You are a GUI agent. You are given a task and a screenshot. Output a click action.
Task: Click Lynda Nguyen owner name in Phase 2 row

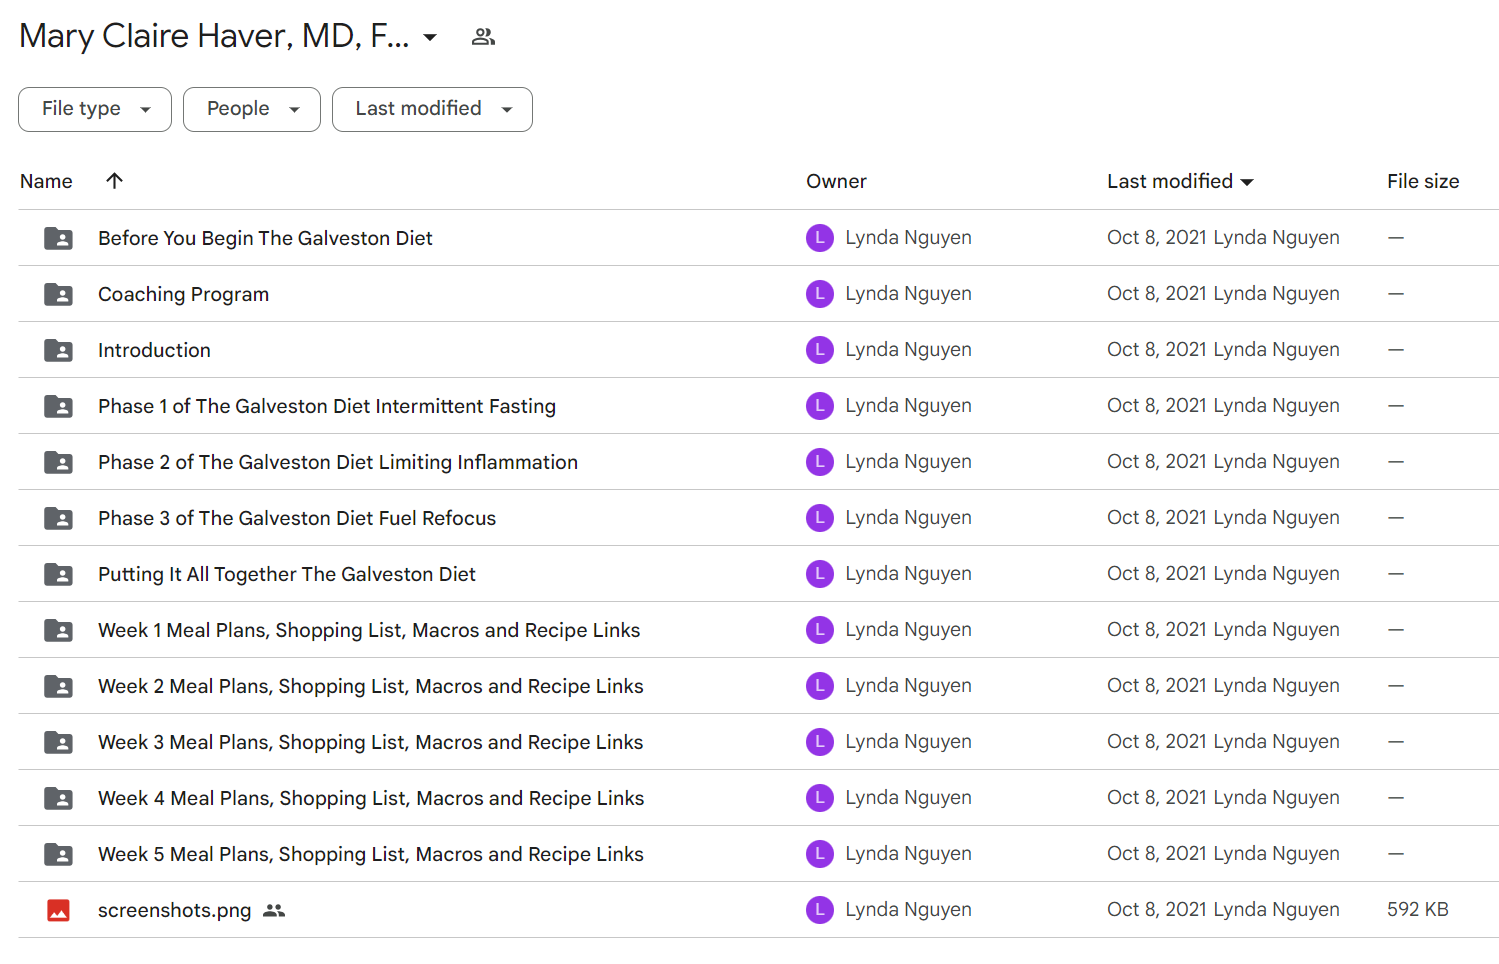(908, 462)
